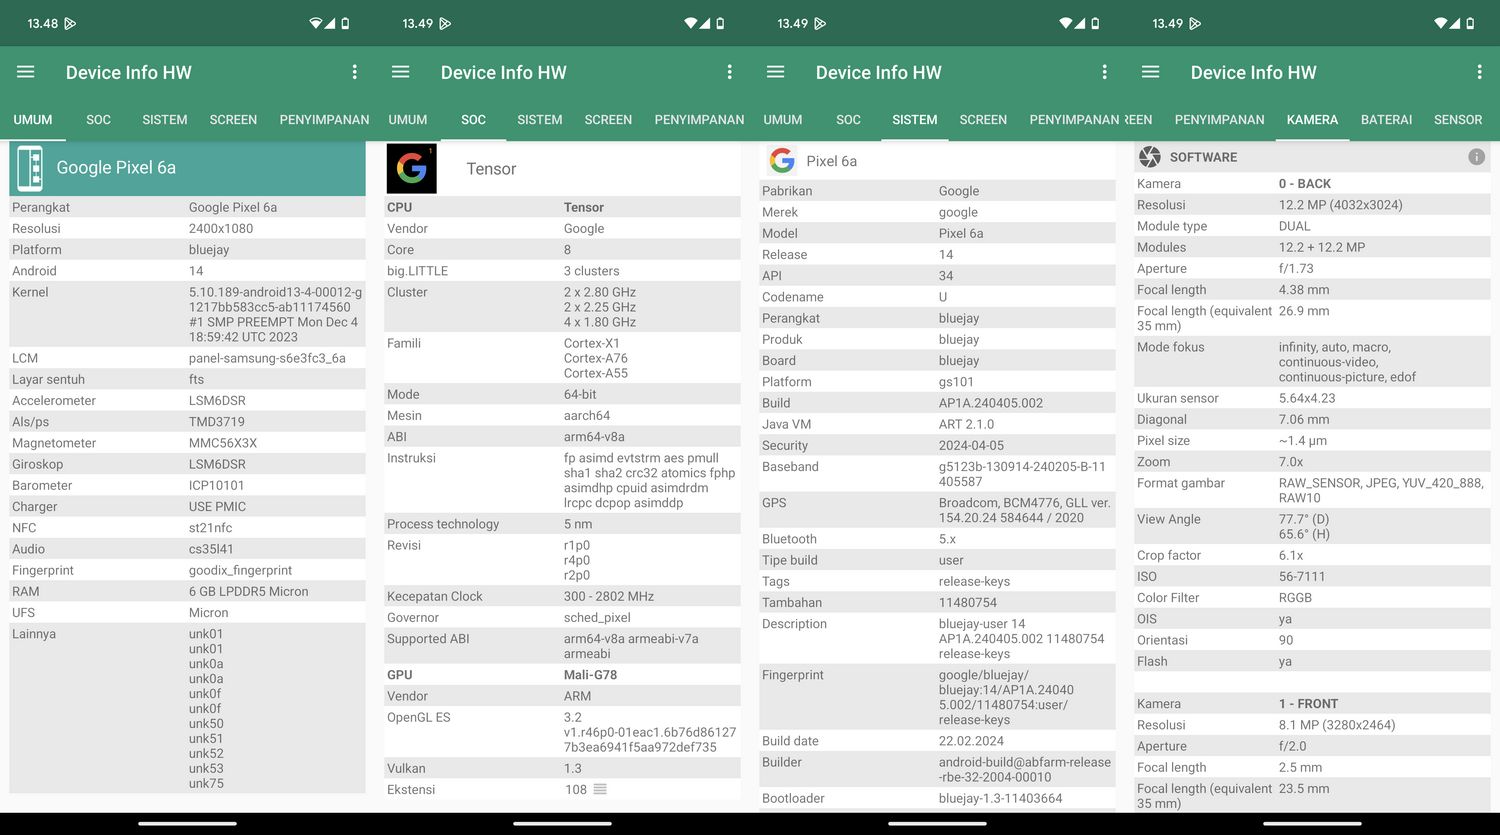Image resolution: width=1500 pixels, height=835 pixels.
Task: Tap the Build value AP1A.240405.002
Action: (x=991, y=403)
